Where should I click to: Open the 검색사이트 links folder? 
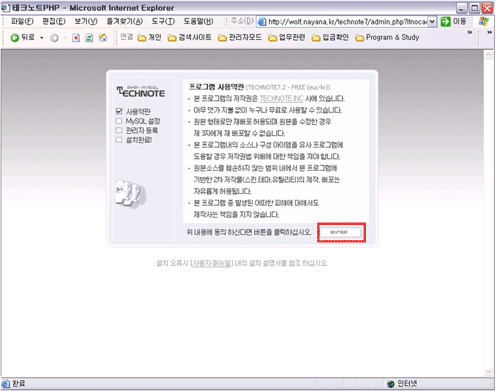tap(189, 38)
